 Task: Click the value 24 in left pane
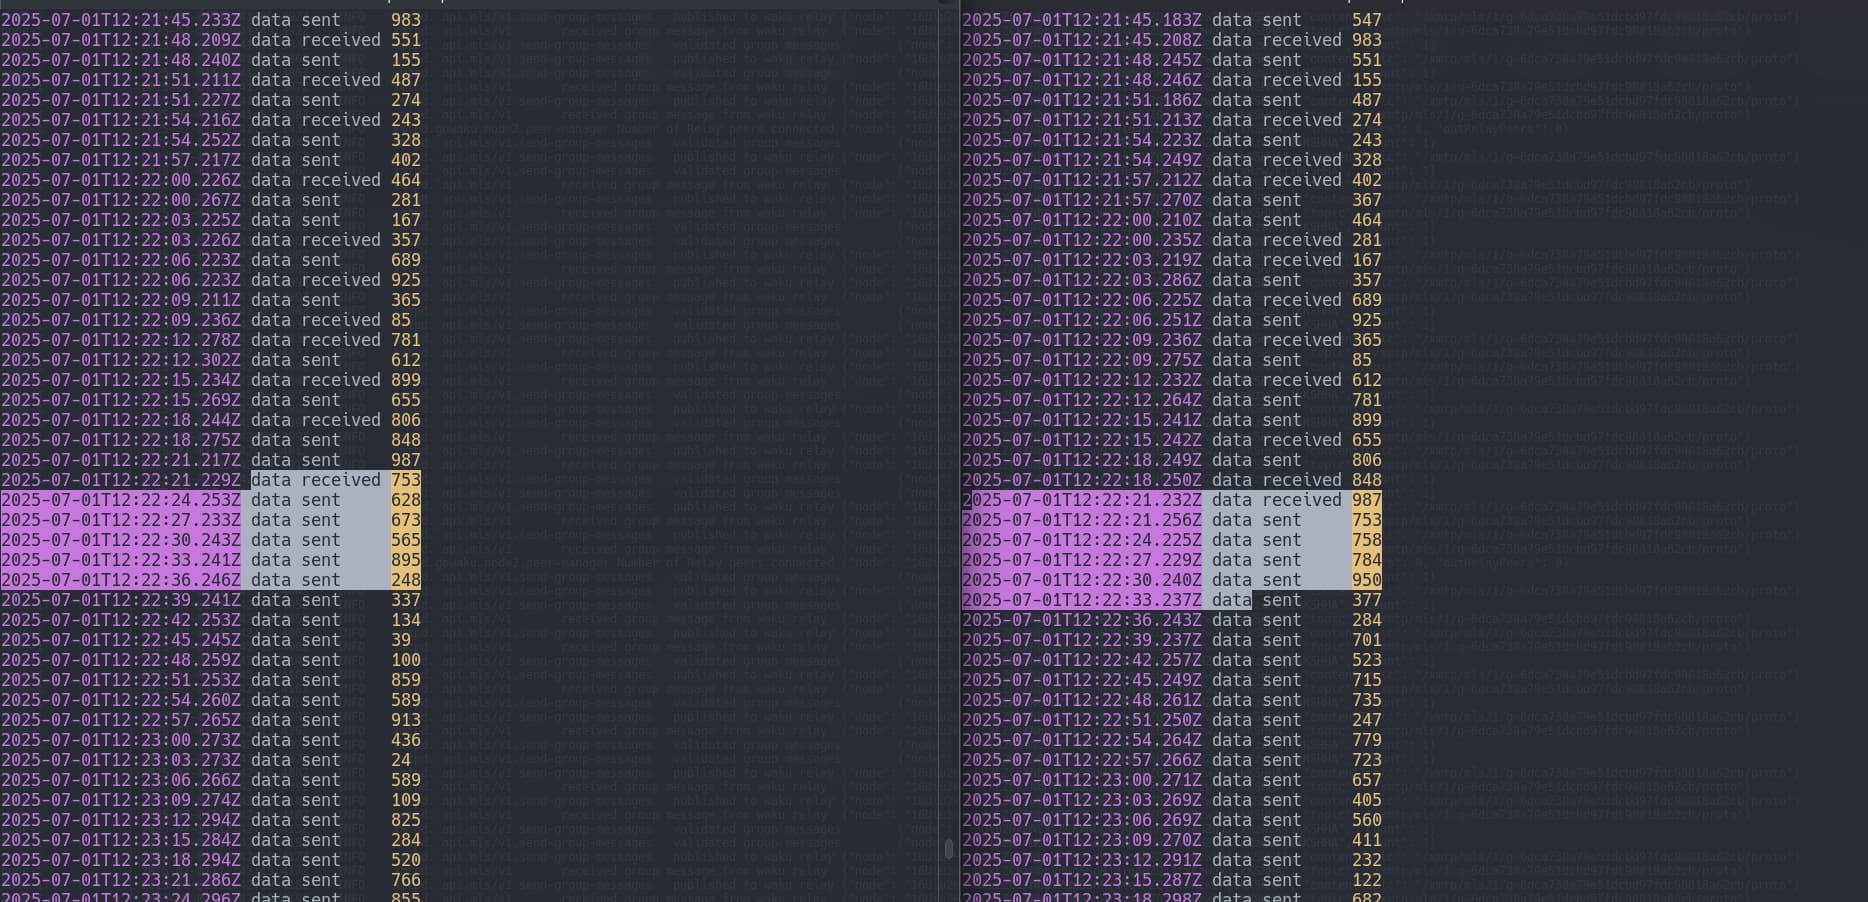401,760
